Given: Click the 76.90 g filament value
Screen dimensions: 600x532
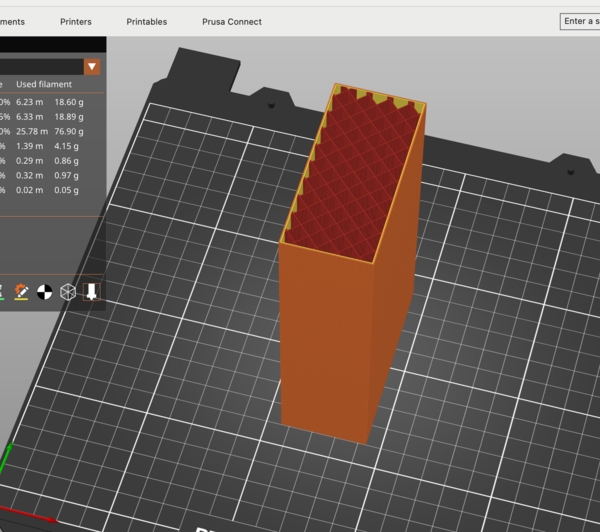Looking at the screenshot, I should point(69,131).
